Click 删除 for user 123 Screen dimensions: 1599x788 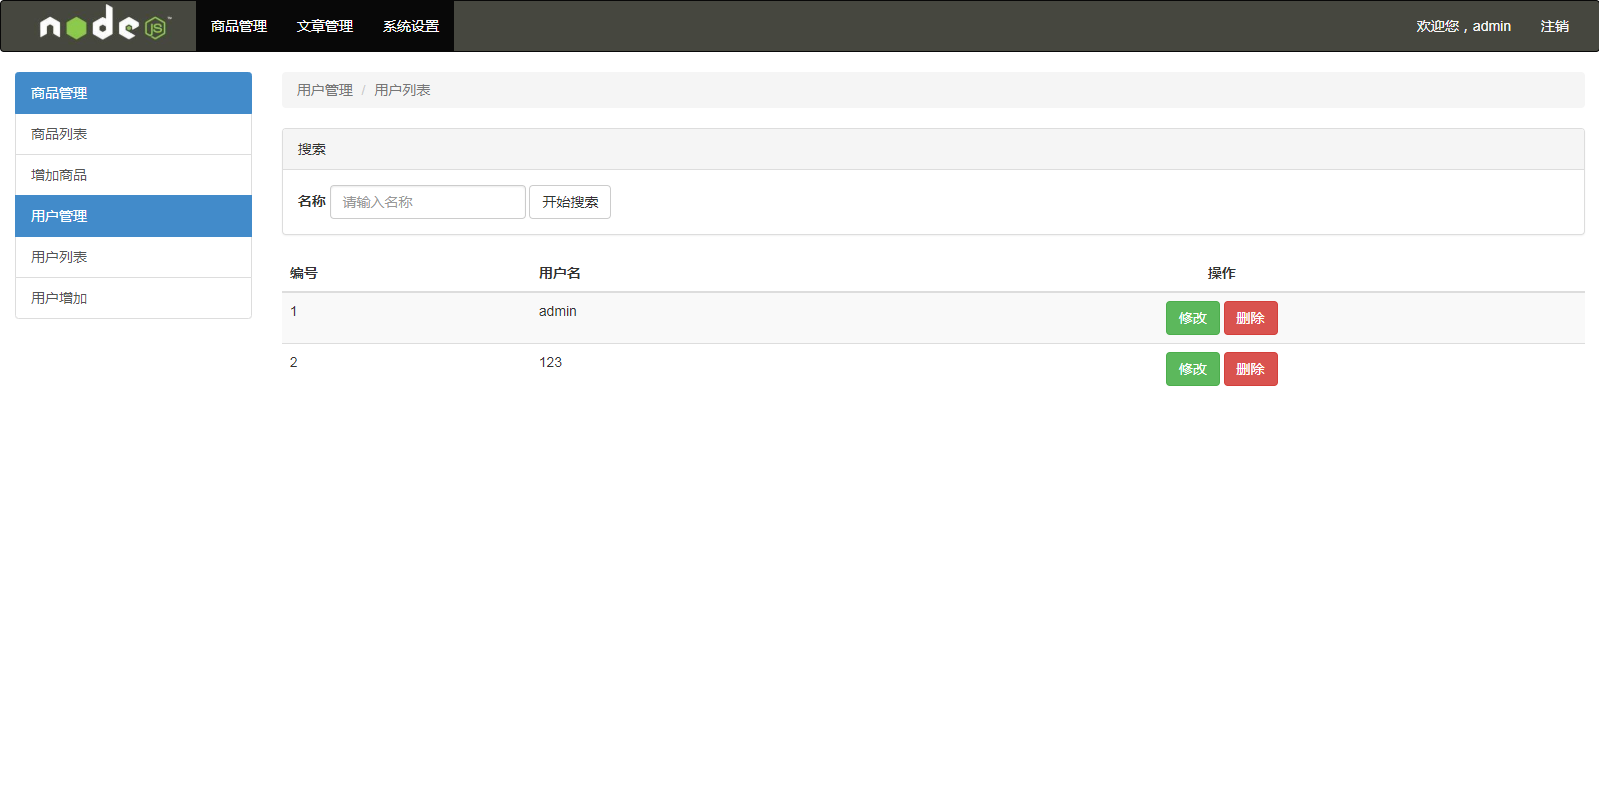pyautogui.click(x=1251, y=369)
